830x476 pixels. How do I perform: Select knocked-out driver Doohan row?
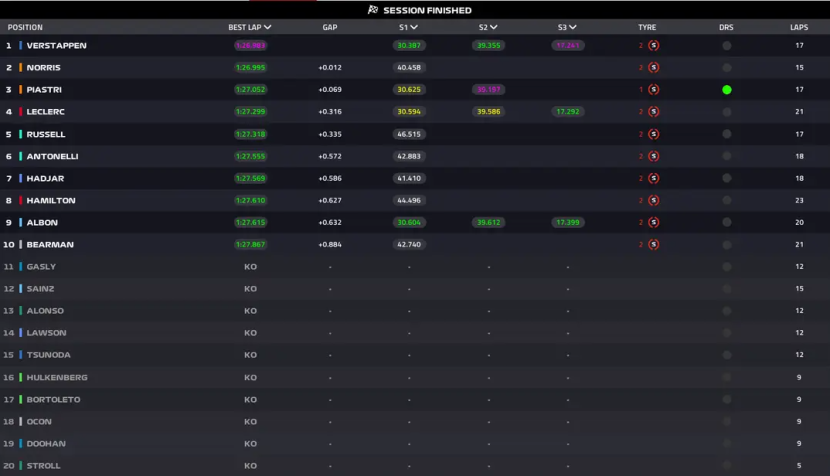(415, 444)
